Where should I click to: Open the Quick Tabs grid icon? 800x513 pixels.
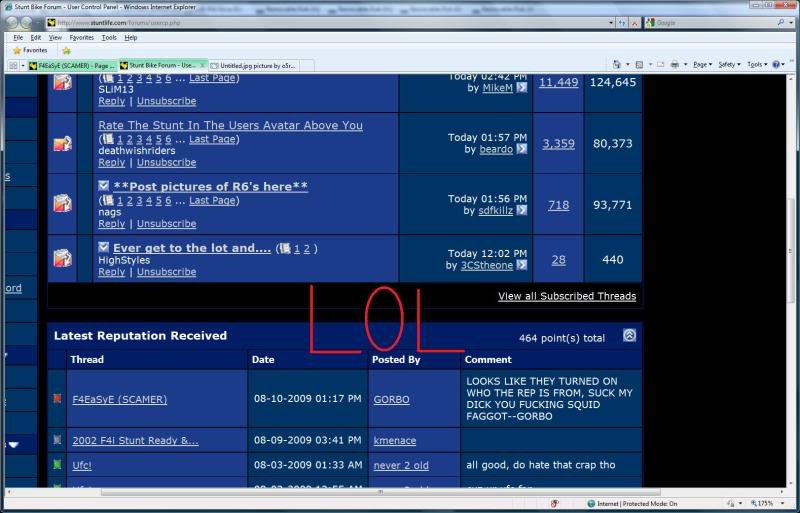(14, 65)
